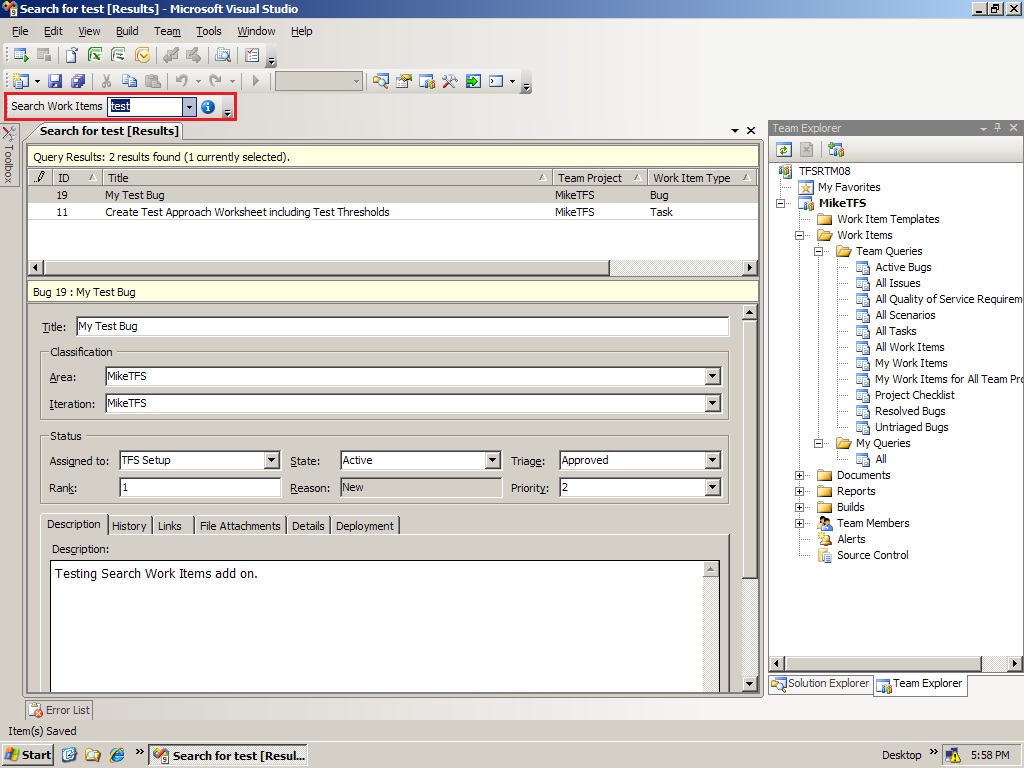
Task: Open the Error List panel tab
Action: click(x=59, y=710)
